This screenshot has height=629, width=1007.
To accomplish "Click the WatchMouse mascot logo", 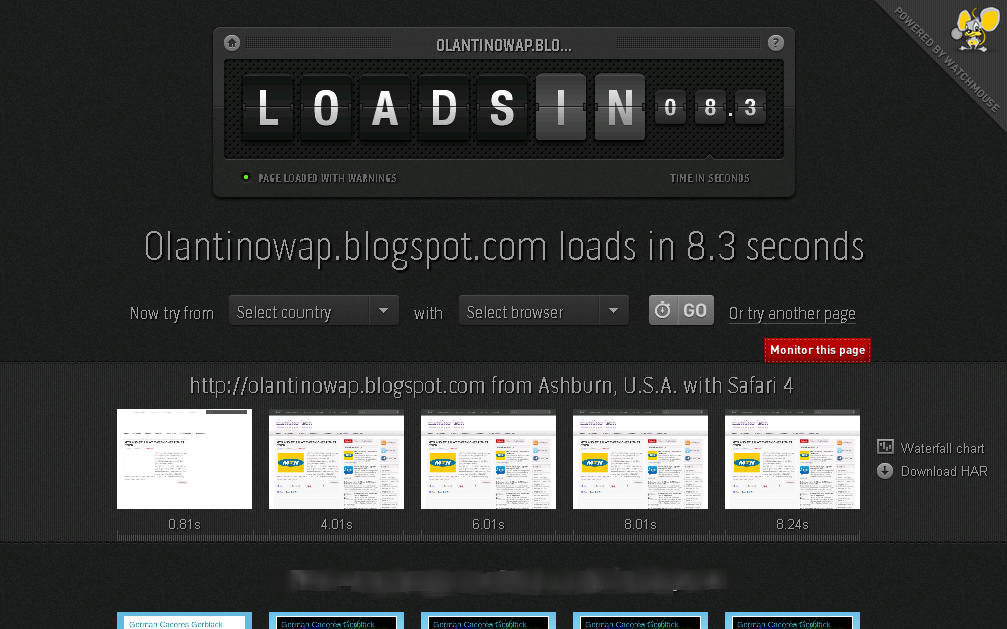I will point(976,28).
